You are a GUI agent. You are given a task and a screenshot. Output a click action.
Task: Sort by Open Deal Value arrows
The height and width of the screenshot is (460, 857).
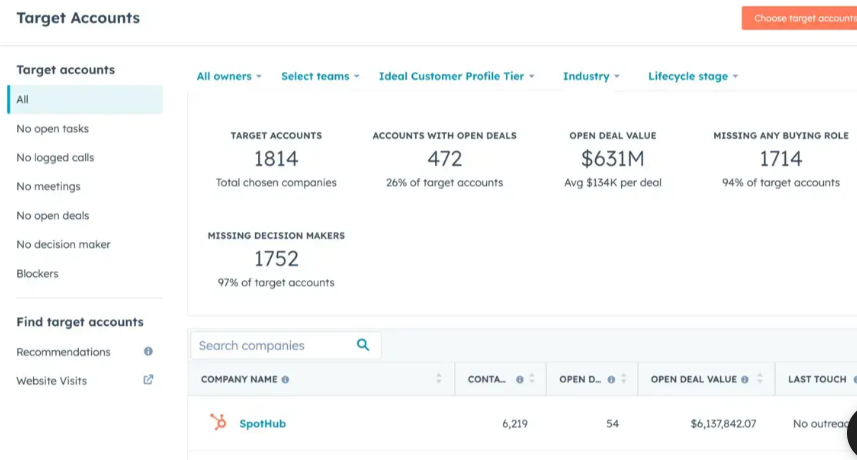[x=760, y=379]
